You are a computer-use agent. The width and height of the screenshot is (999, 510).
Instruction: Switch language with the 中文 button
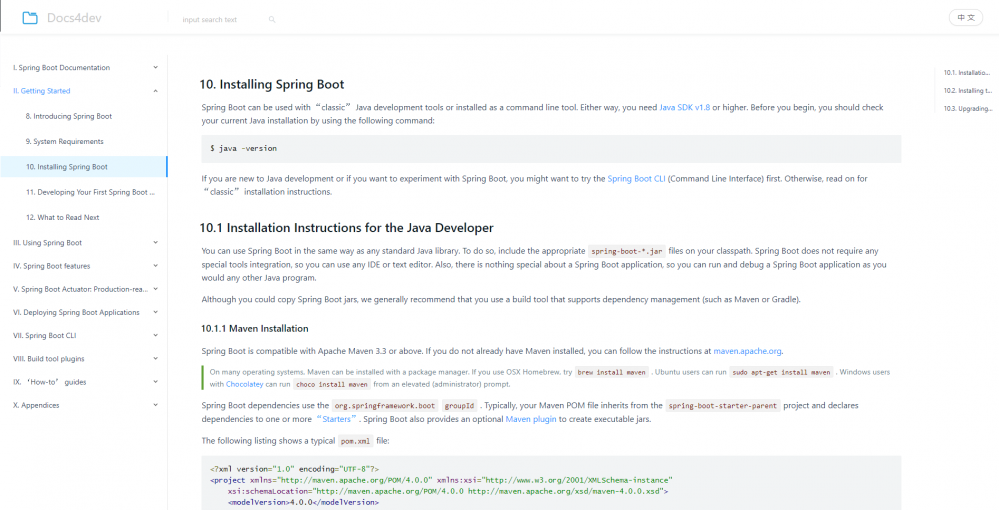tap(965, 18)
